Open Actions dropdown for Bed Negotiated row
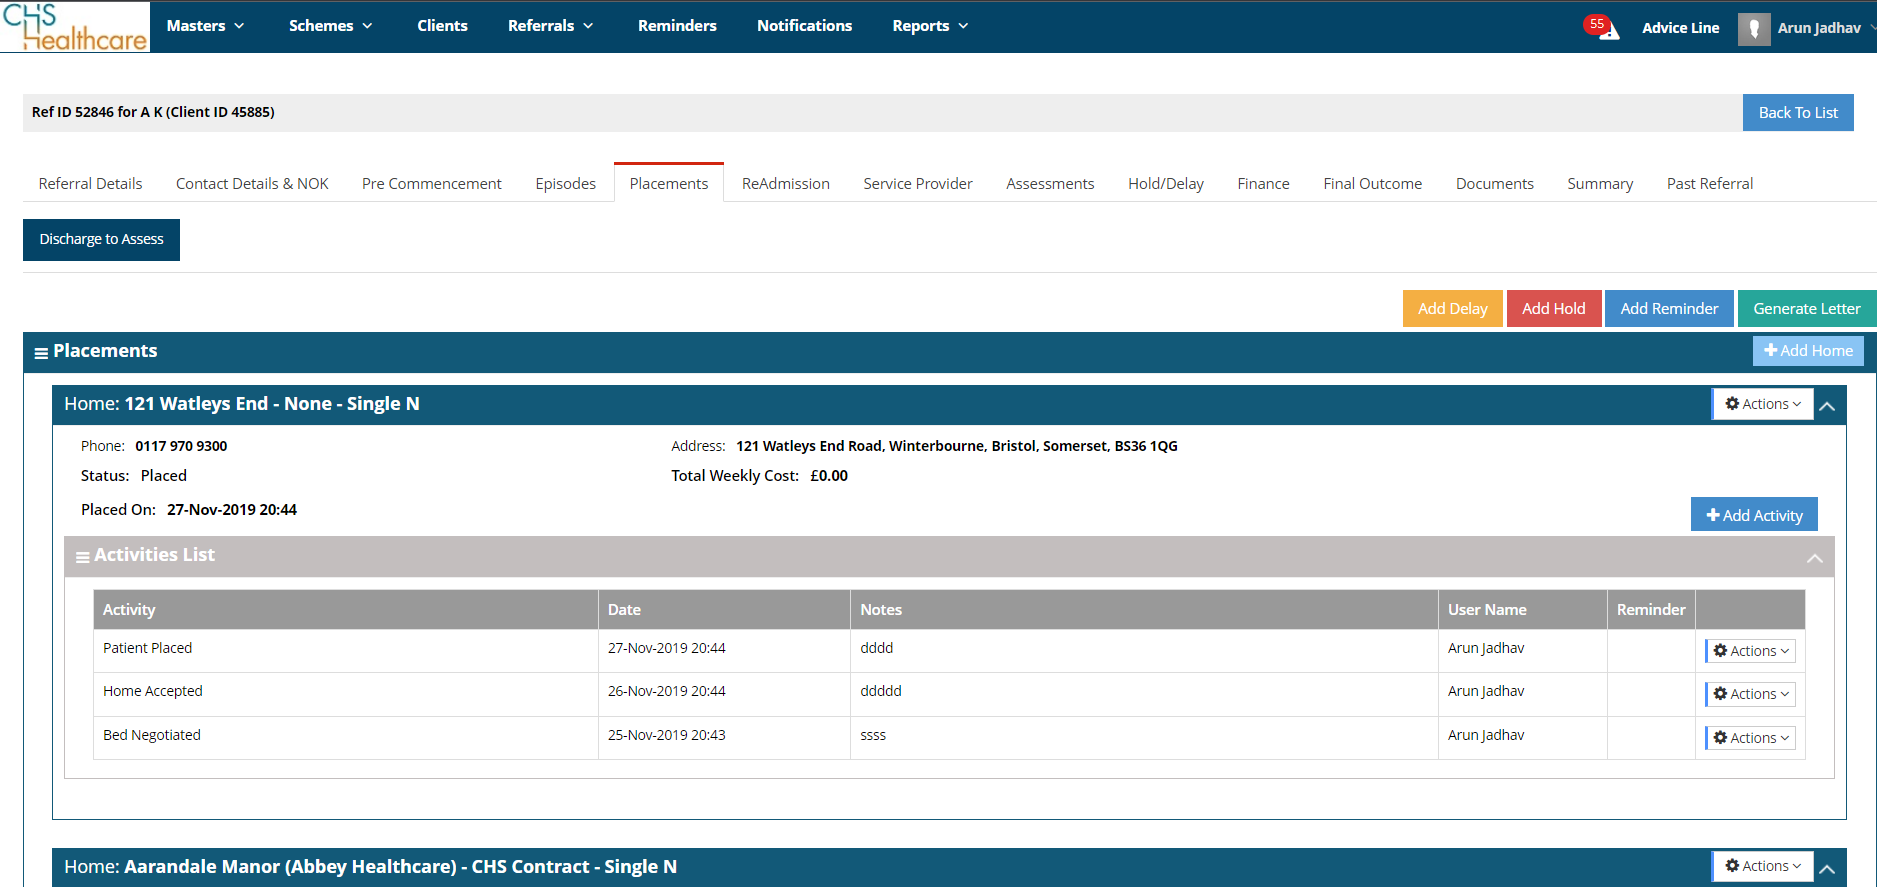This screenshot has width=1877, height=887. [x=1751, y=738]
